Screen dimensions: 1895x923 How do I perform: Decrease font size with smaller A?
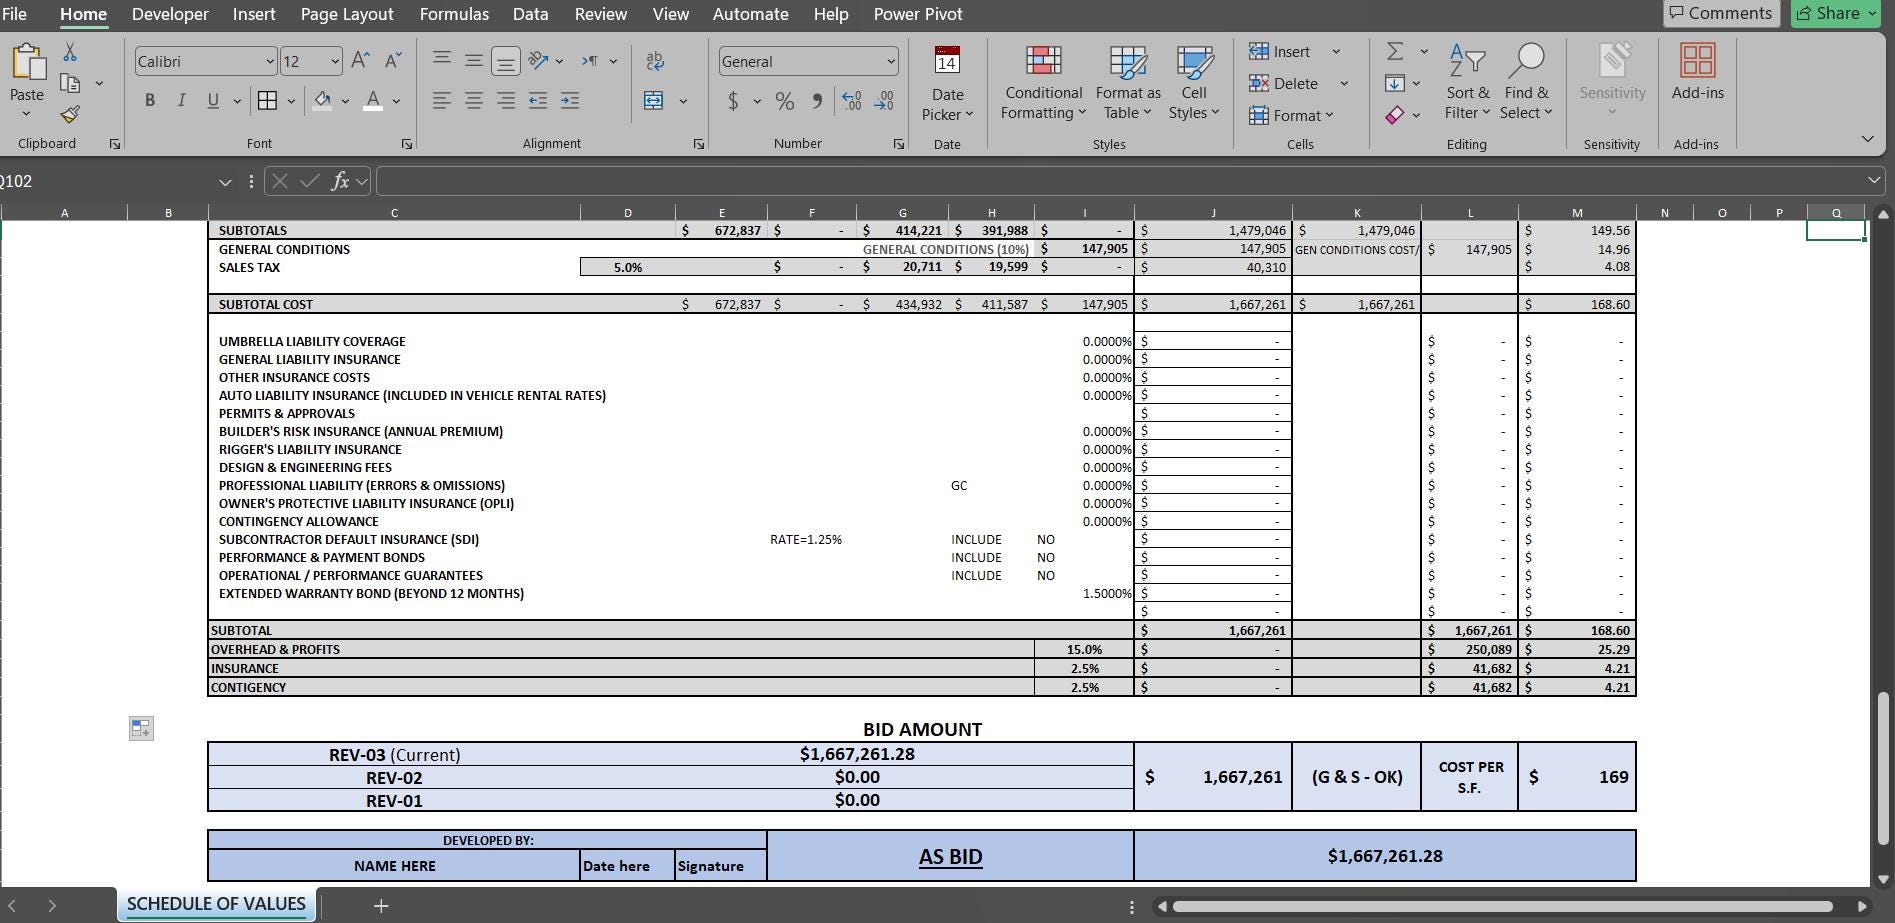[393, 61]
